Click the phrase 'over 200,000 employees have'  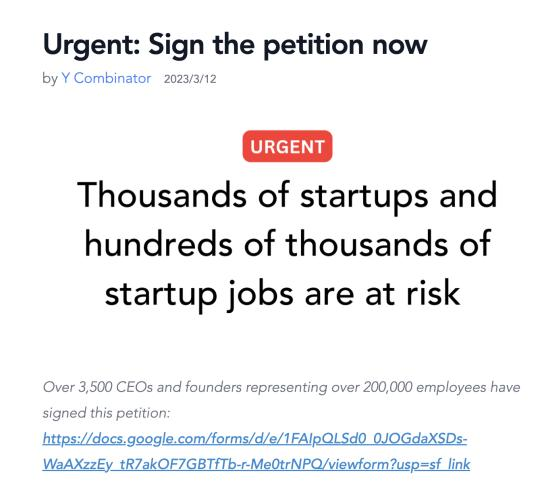[x=426, y=387]
